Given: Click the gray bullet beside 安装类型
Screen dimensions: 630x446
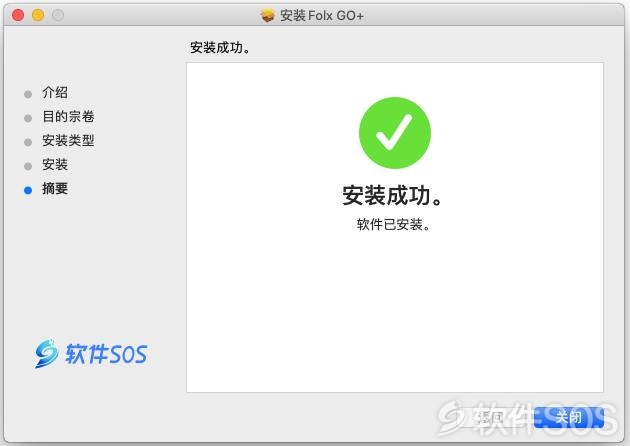Looking at the screenshot, I should [x=28, y=142].
